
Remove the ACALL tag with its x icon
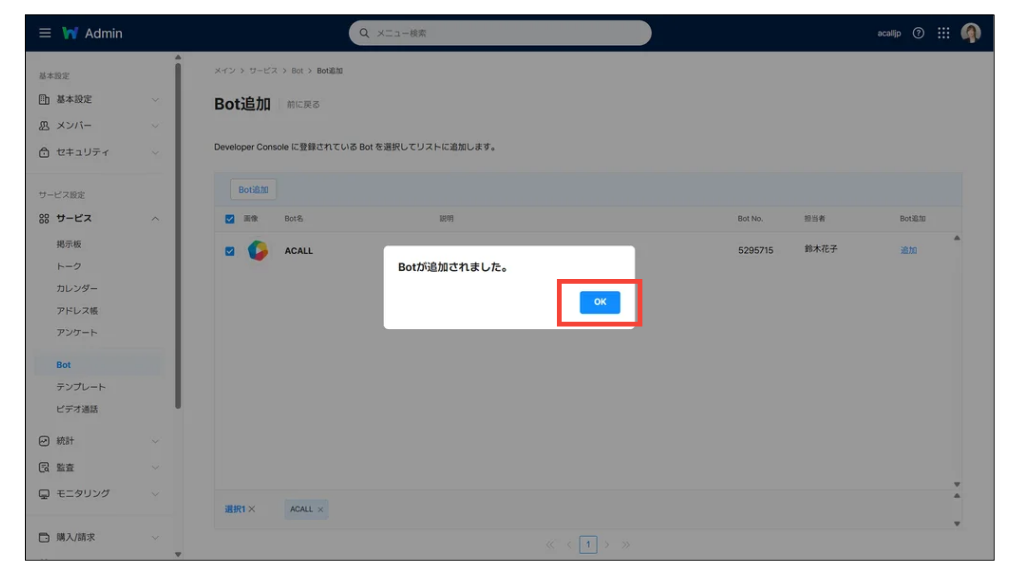pos(320,509)
